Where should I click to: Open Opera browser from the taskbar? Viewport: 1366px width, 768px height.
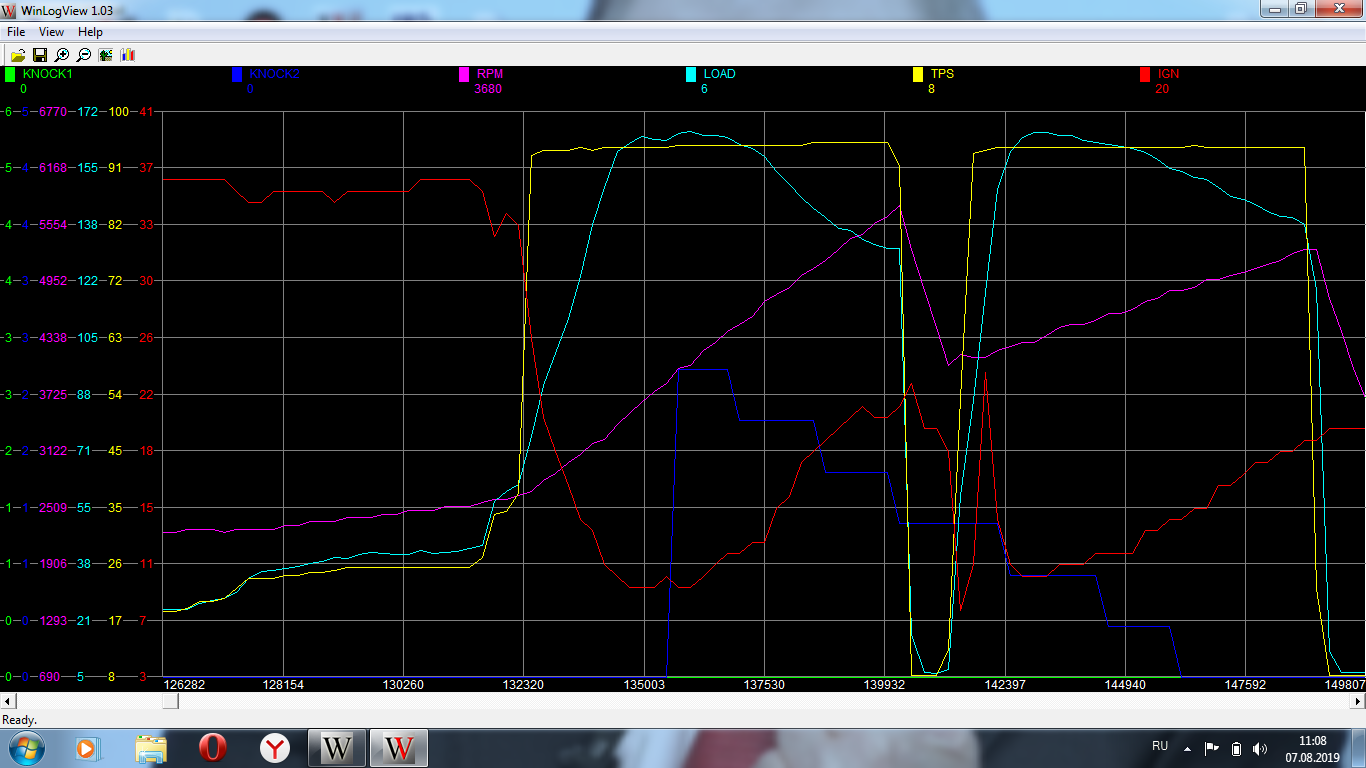213,748
